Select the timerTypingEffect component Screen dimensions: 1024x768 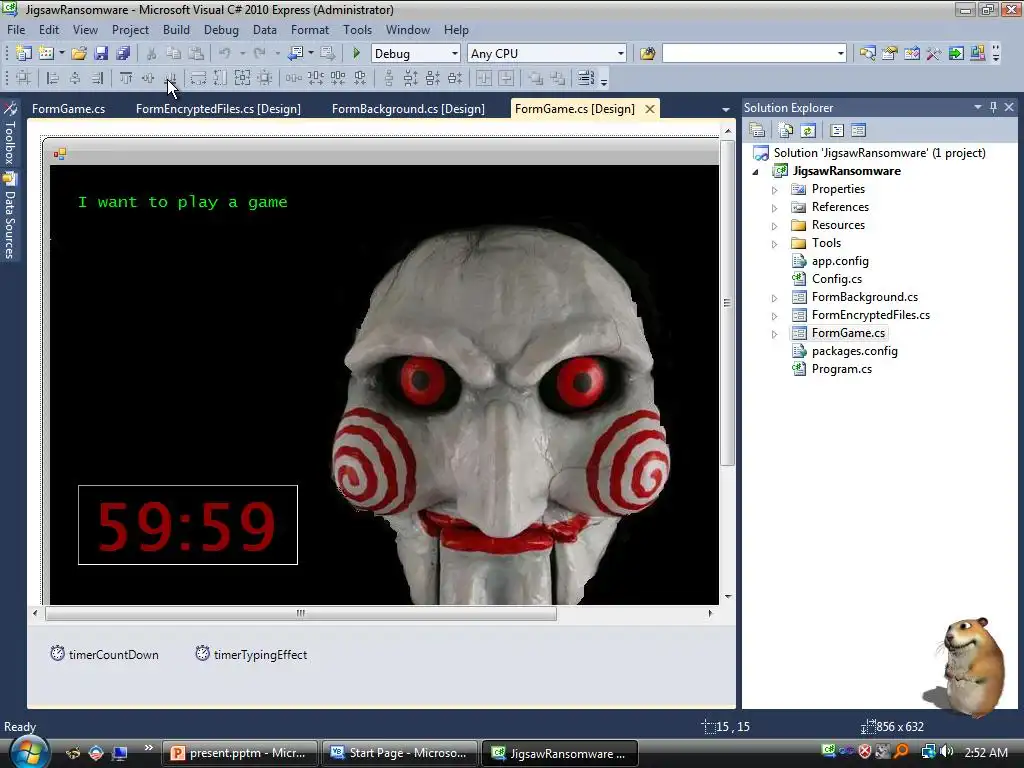pyautogui.click(x=251, y=654)
